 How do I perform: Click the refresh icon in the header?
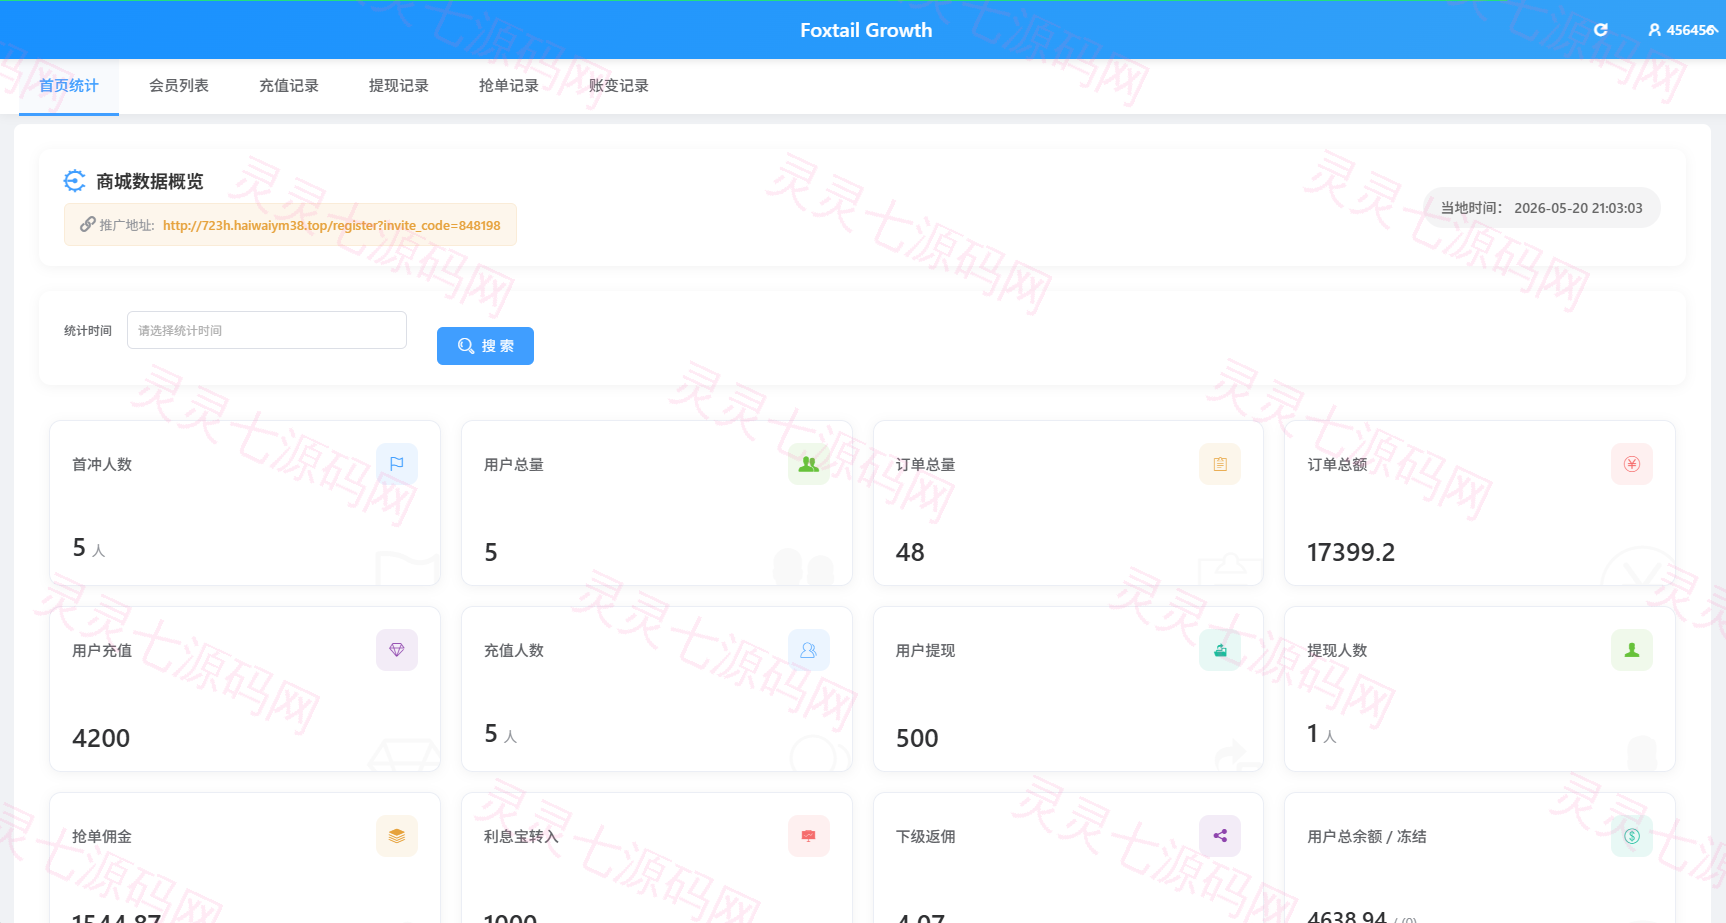(x=1600, y=30)
